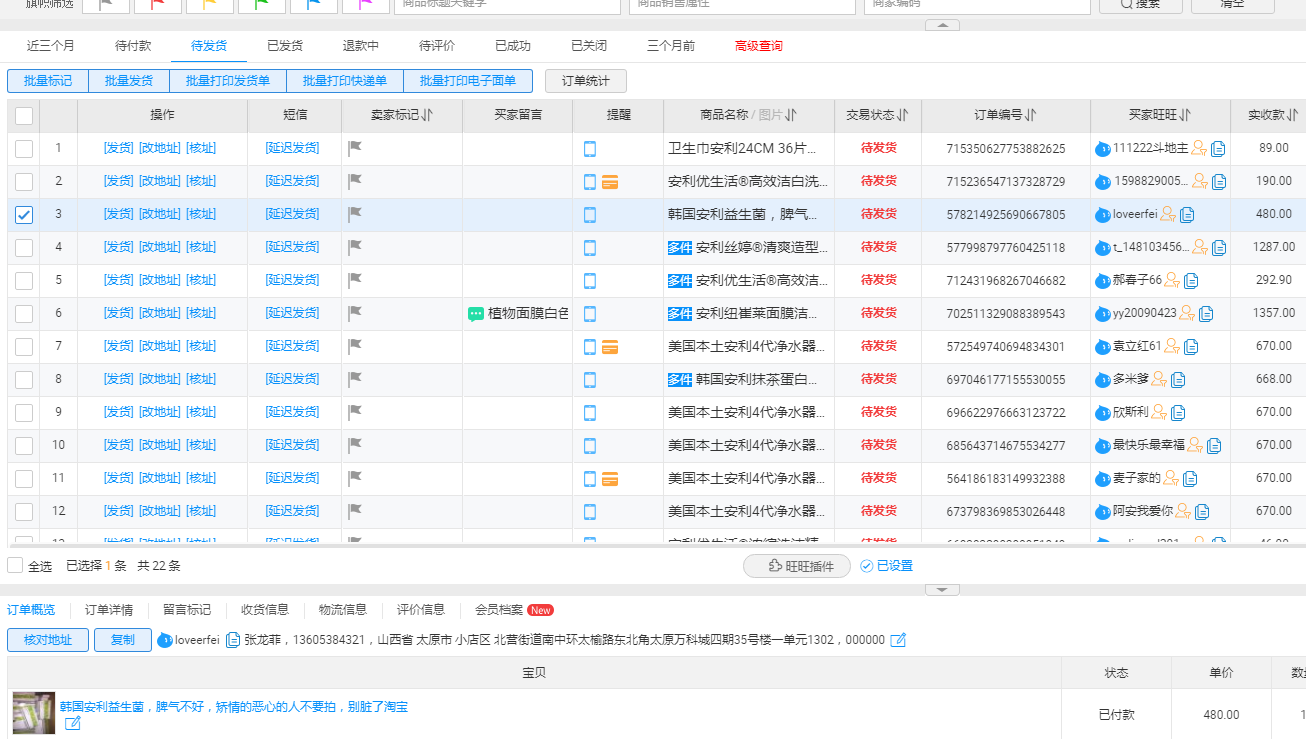Click the copy document icon in loveerfei row
This screenshot has height=739, width=1306.
tap(1187, 215)
